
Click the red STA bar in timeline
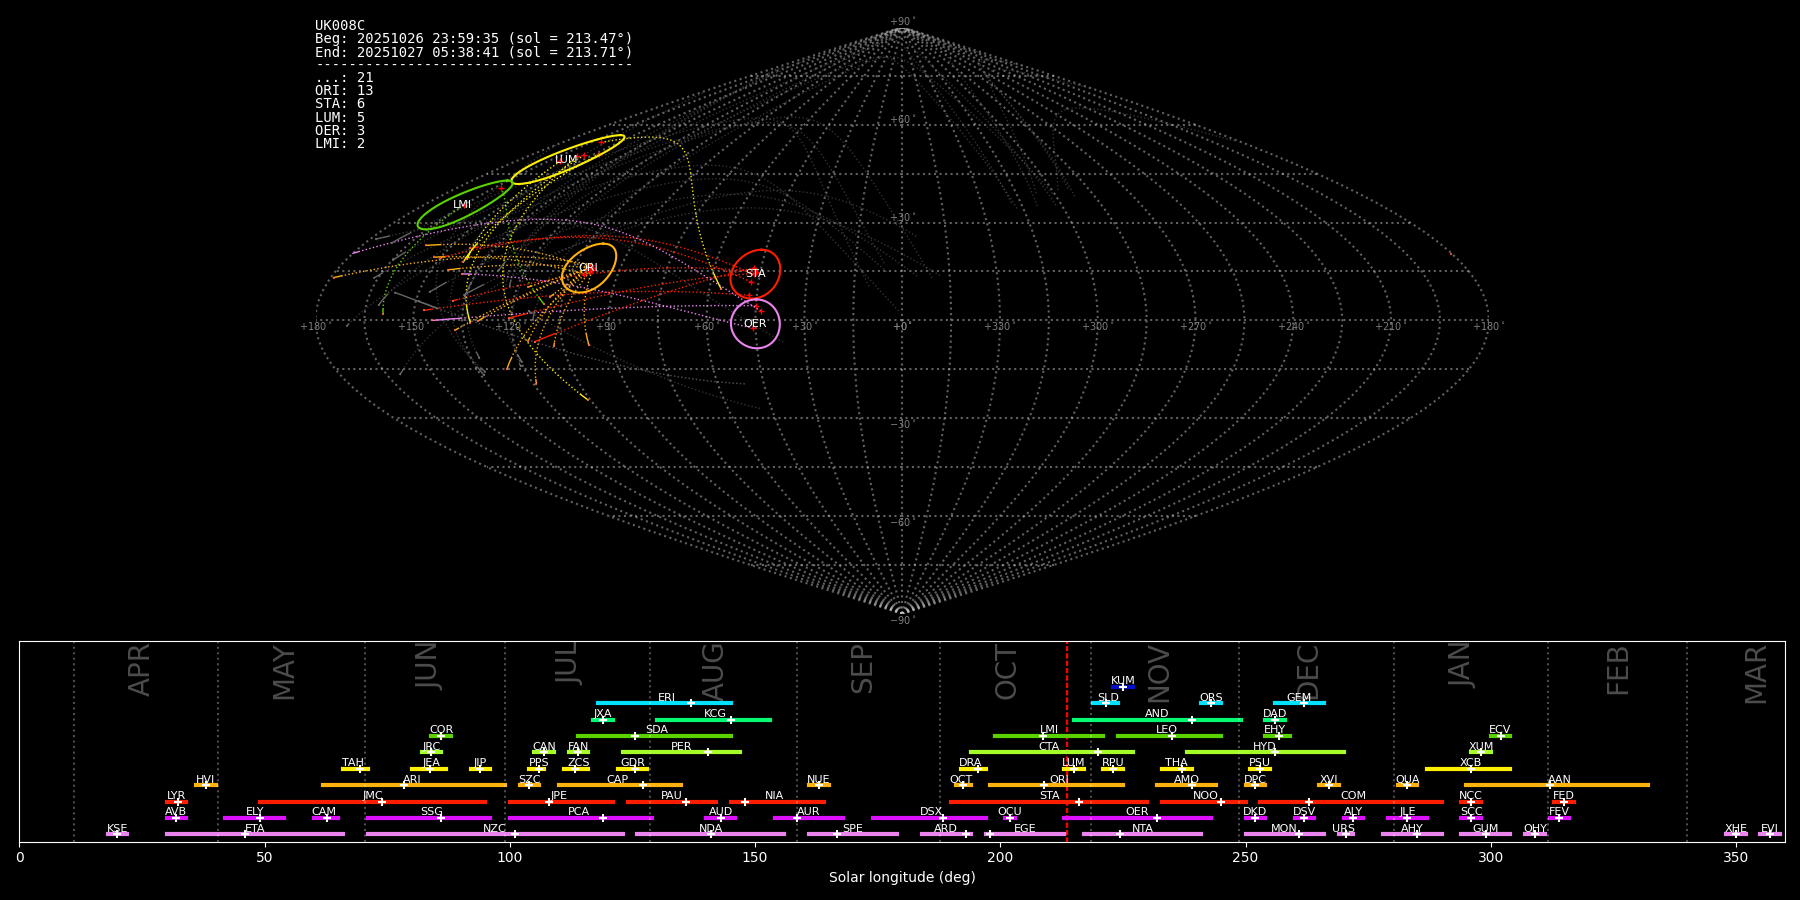click(1049, 802)
